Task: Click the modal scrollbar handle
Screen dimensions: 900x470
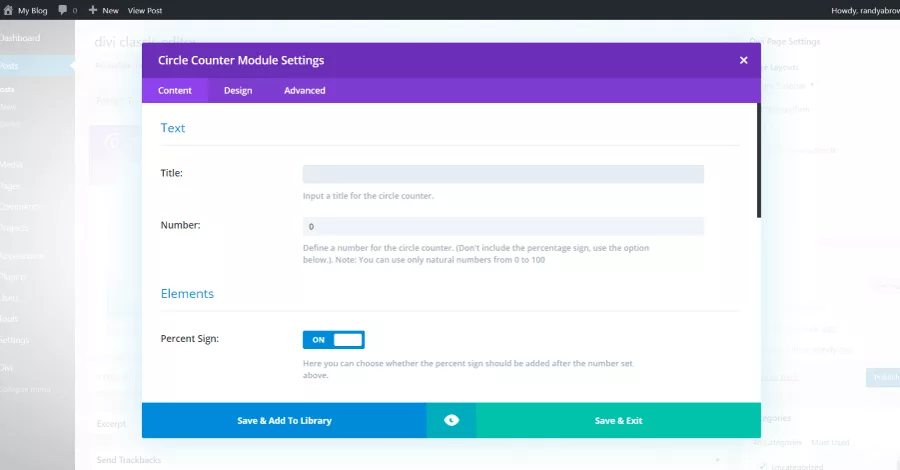Action: point(759,161)
